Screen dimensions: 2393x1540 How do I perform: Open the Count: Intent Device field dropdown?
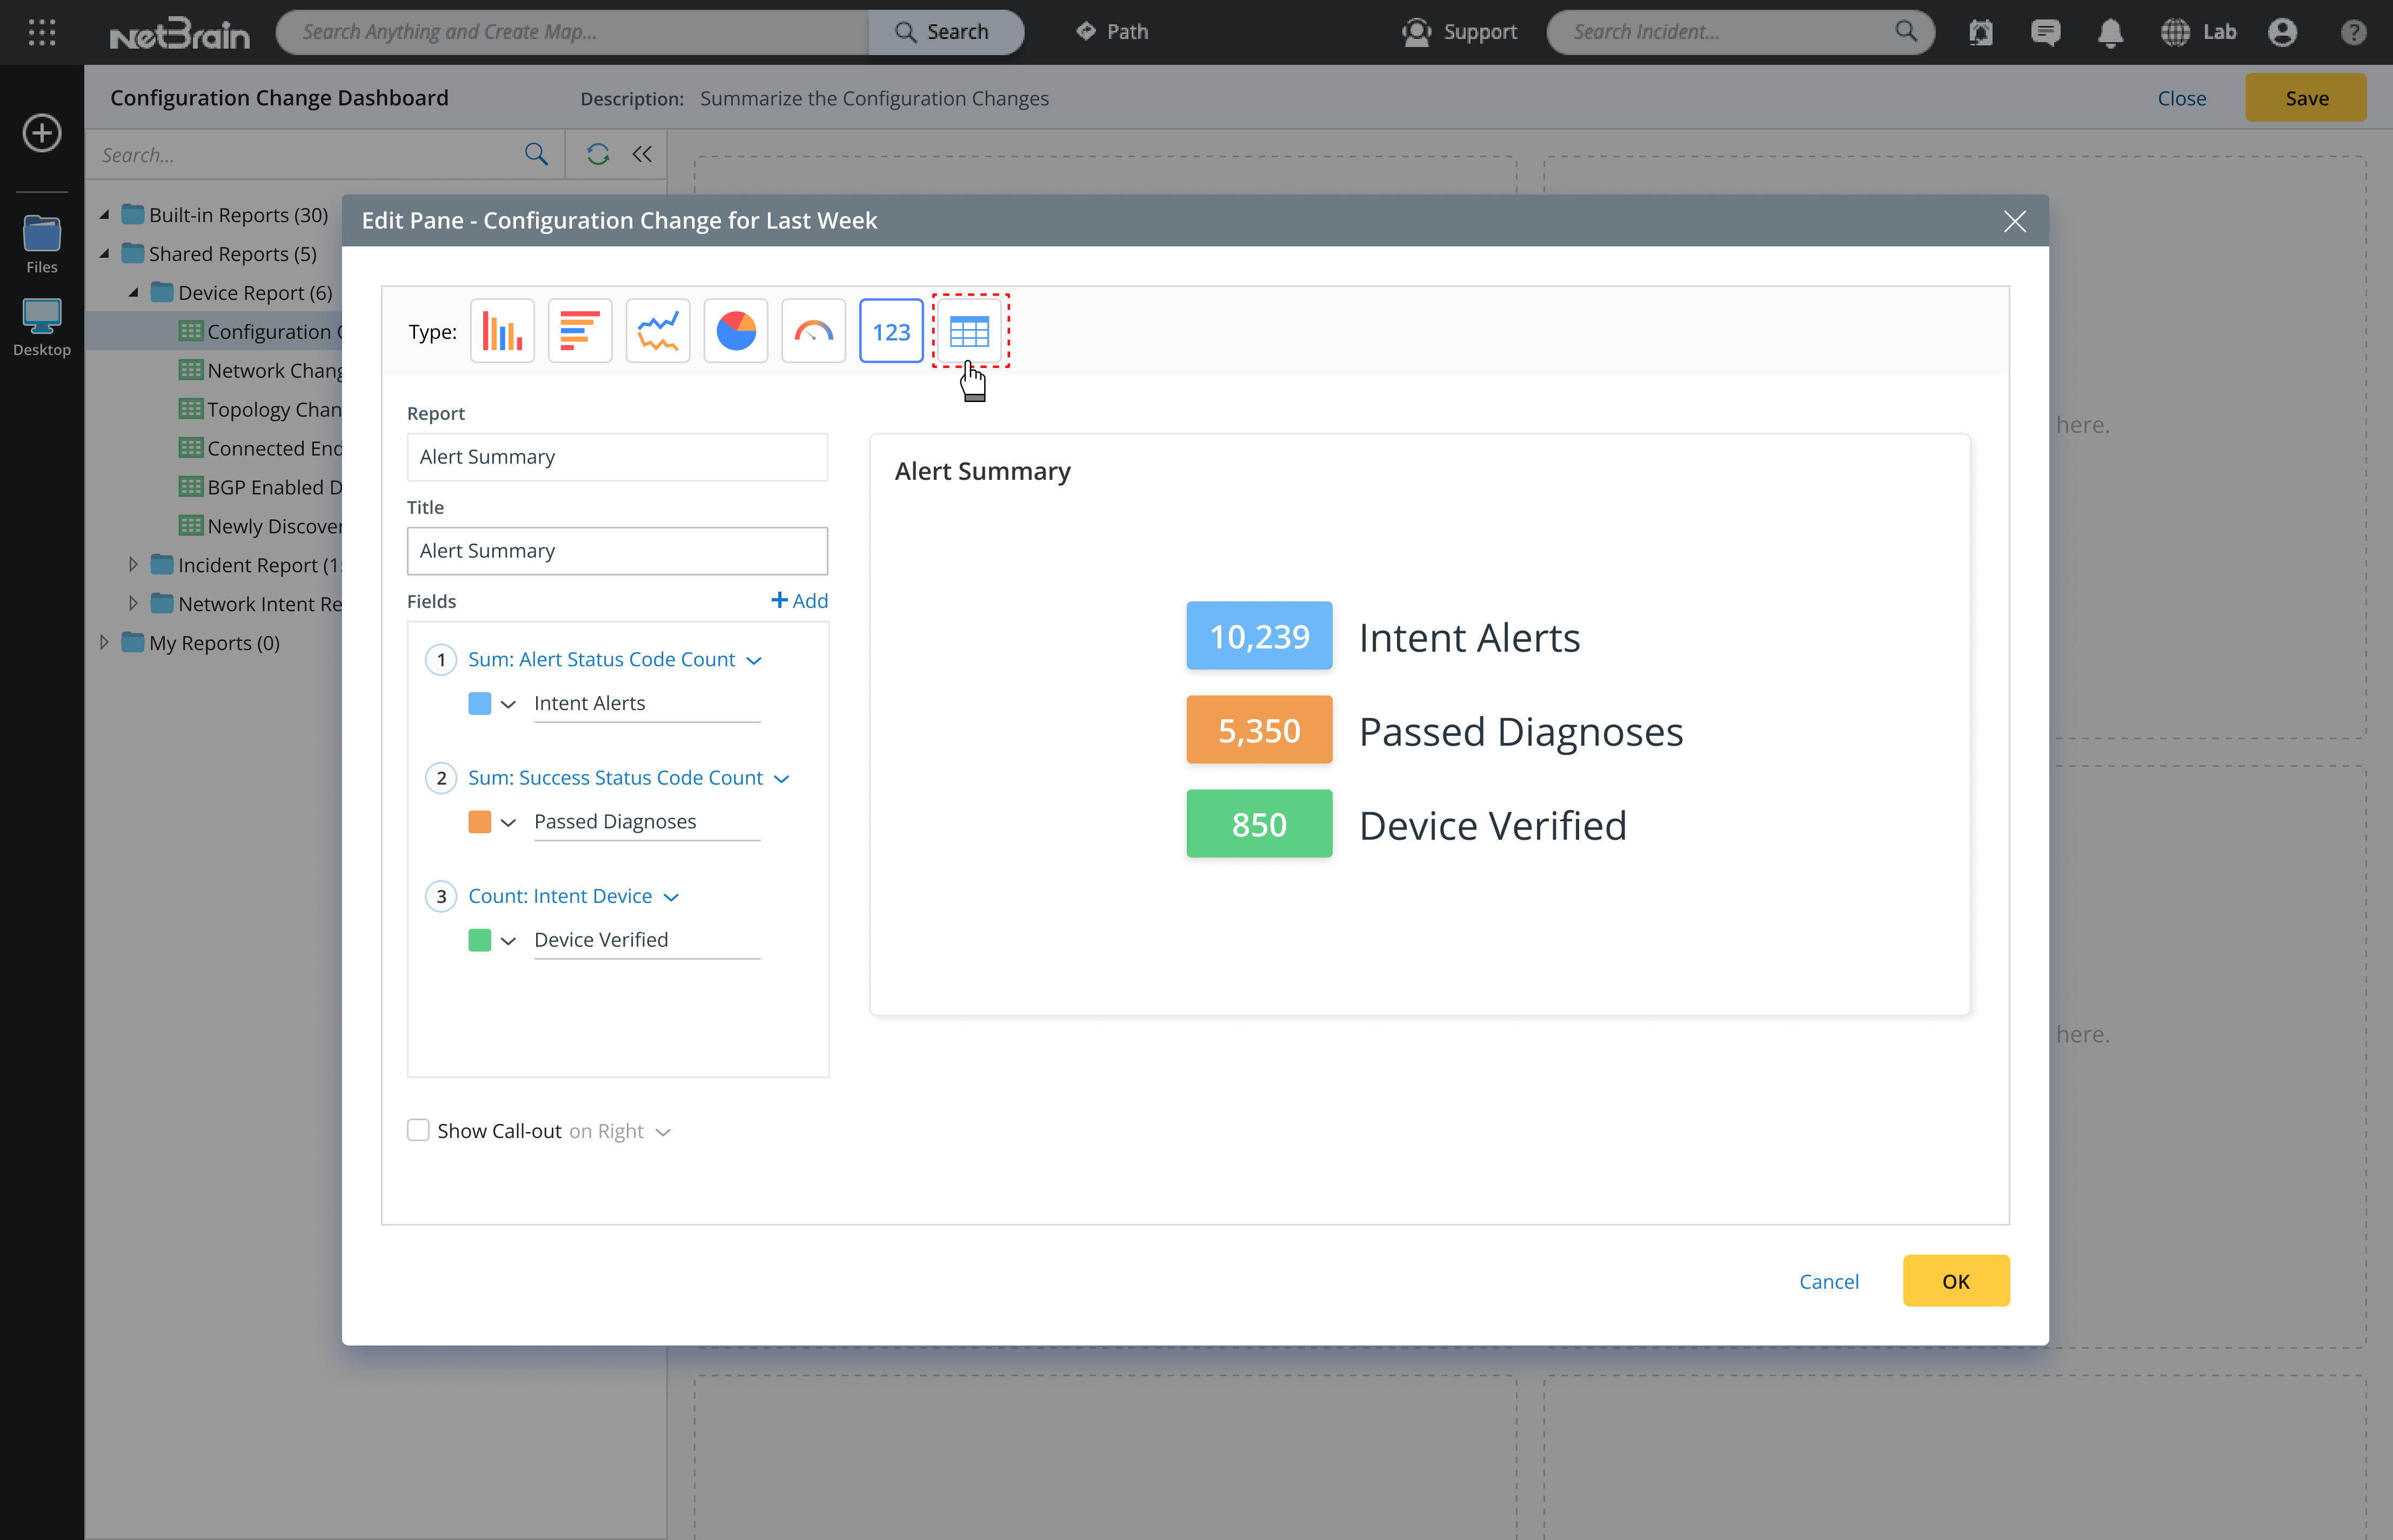(671, 897)
